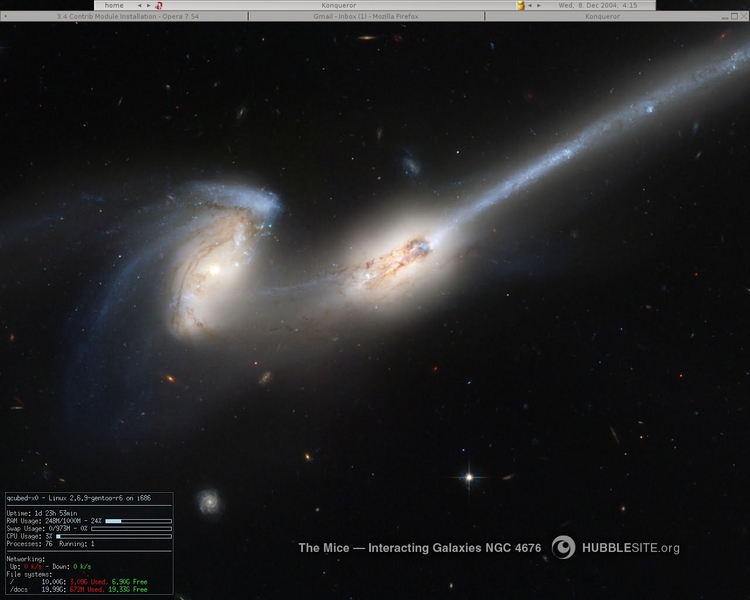The height and width of the screenshot is (600, 750).
Task: Click the Swap Usage bar
Action: click(x=130, y=529)
